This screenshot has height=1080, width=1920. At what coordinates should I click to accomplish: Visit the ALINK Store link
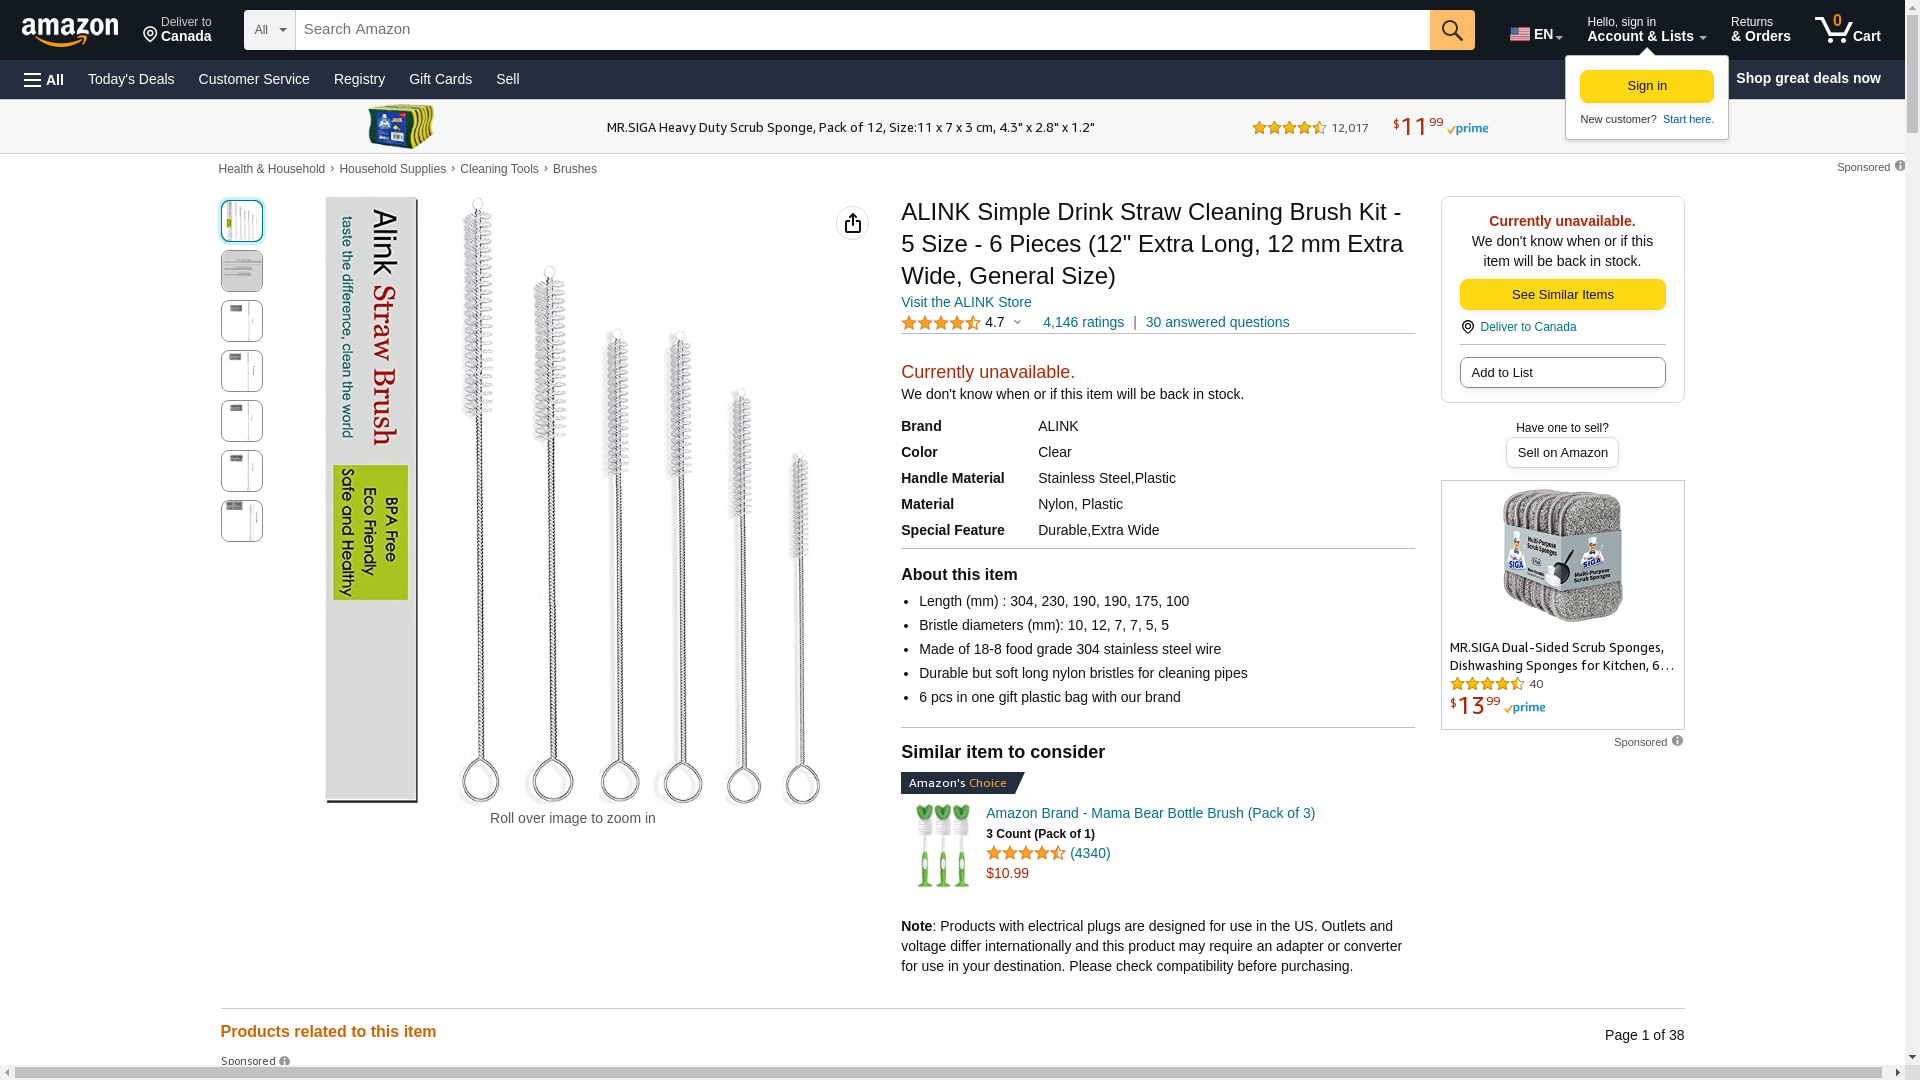pyautogui.click(x=966, y=302)
